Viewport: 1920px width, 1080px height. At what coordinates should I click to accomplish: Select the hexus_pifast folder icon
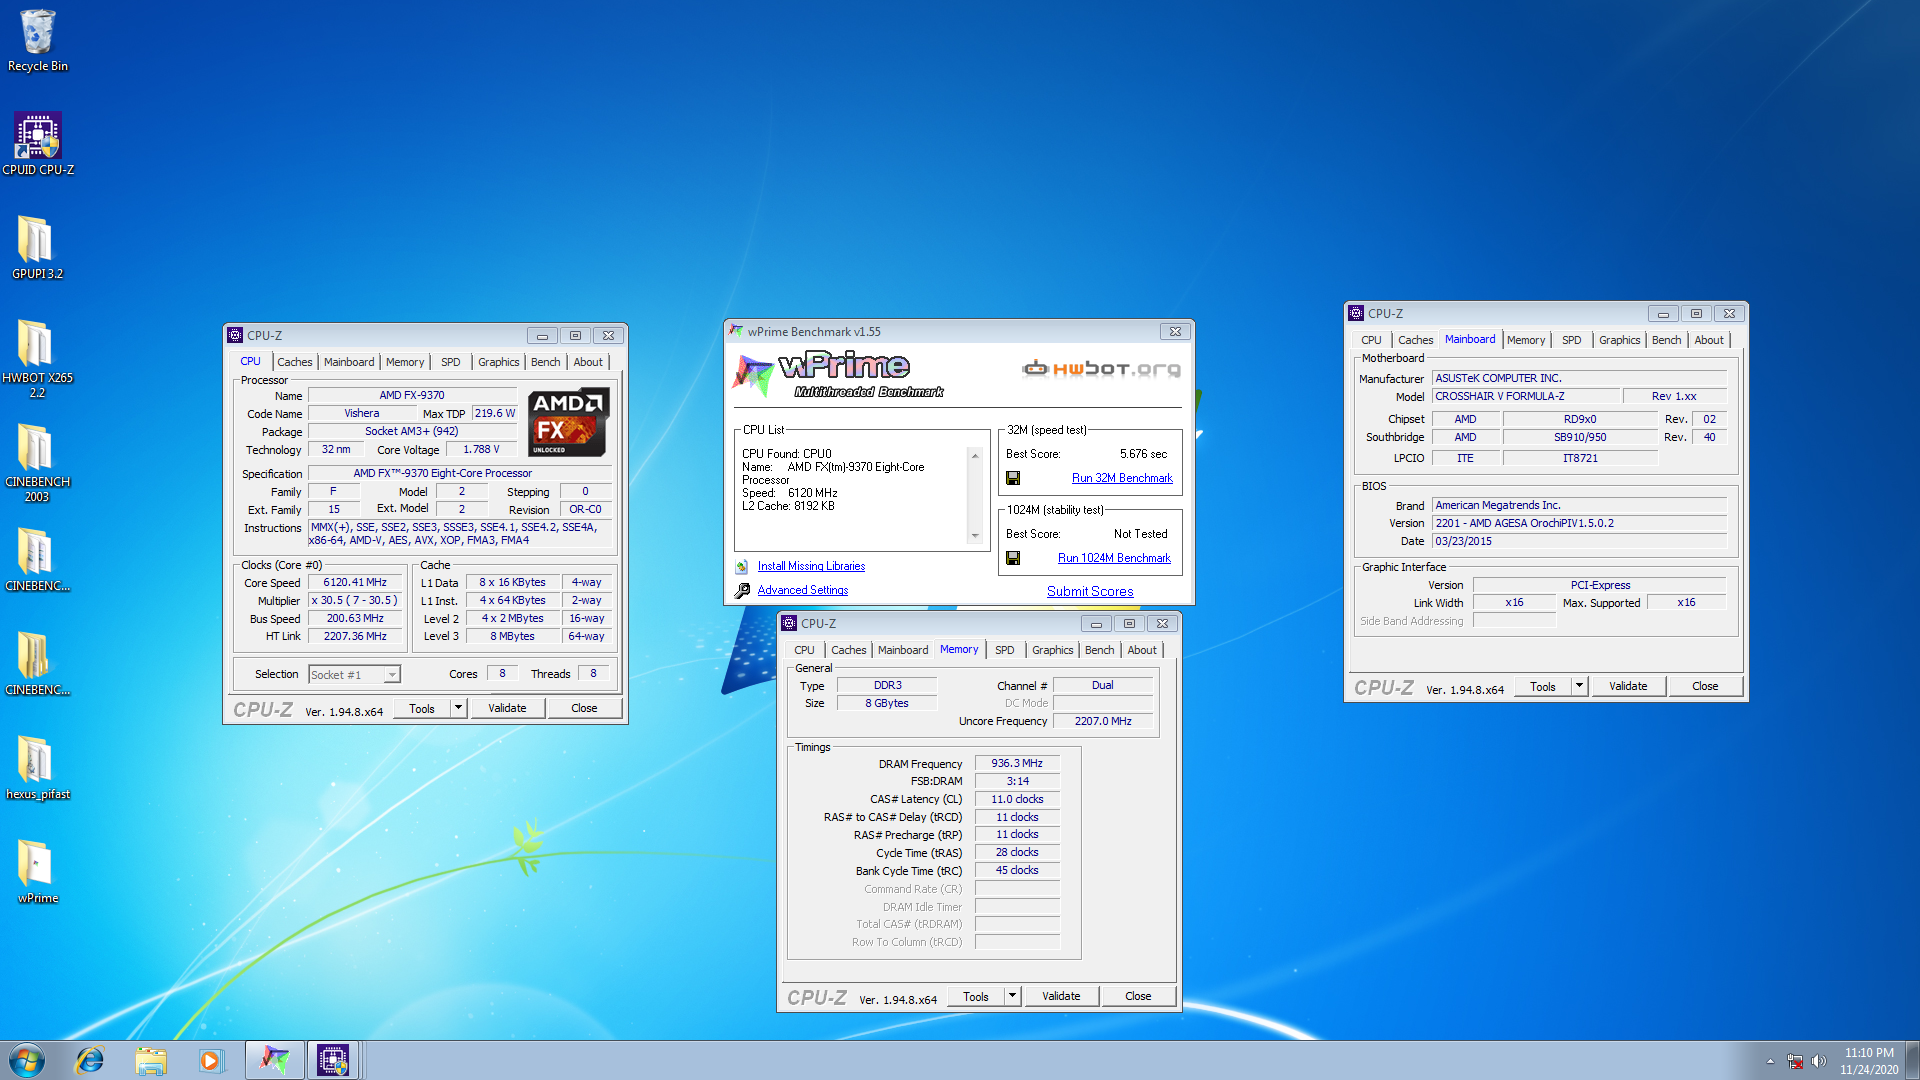pyautogui.click(x=38, y=768)
